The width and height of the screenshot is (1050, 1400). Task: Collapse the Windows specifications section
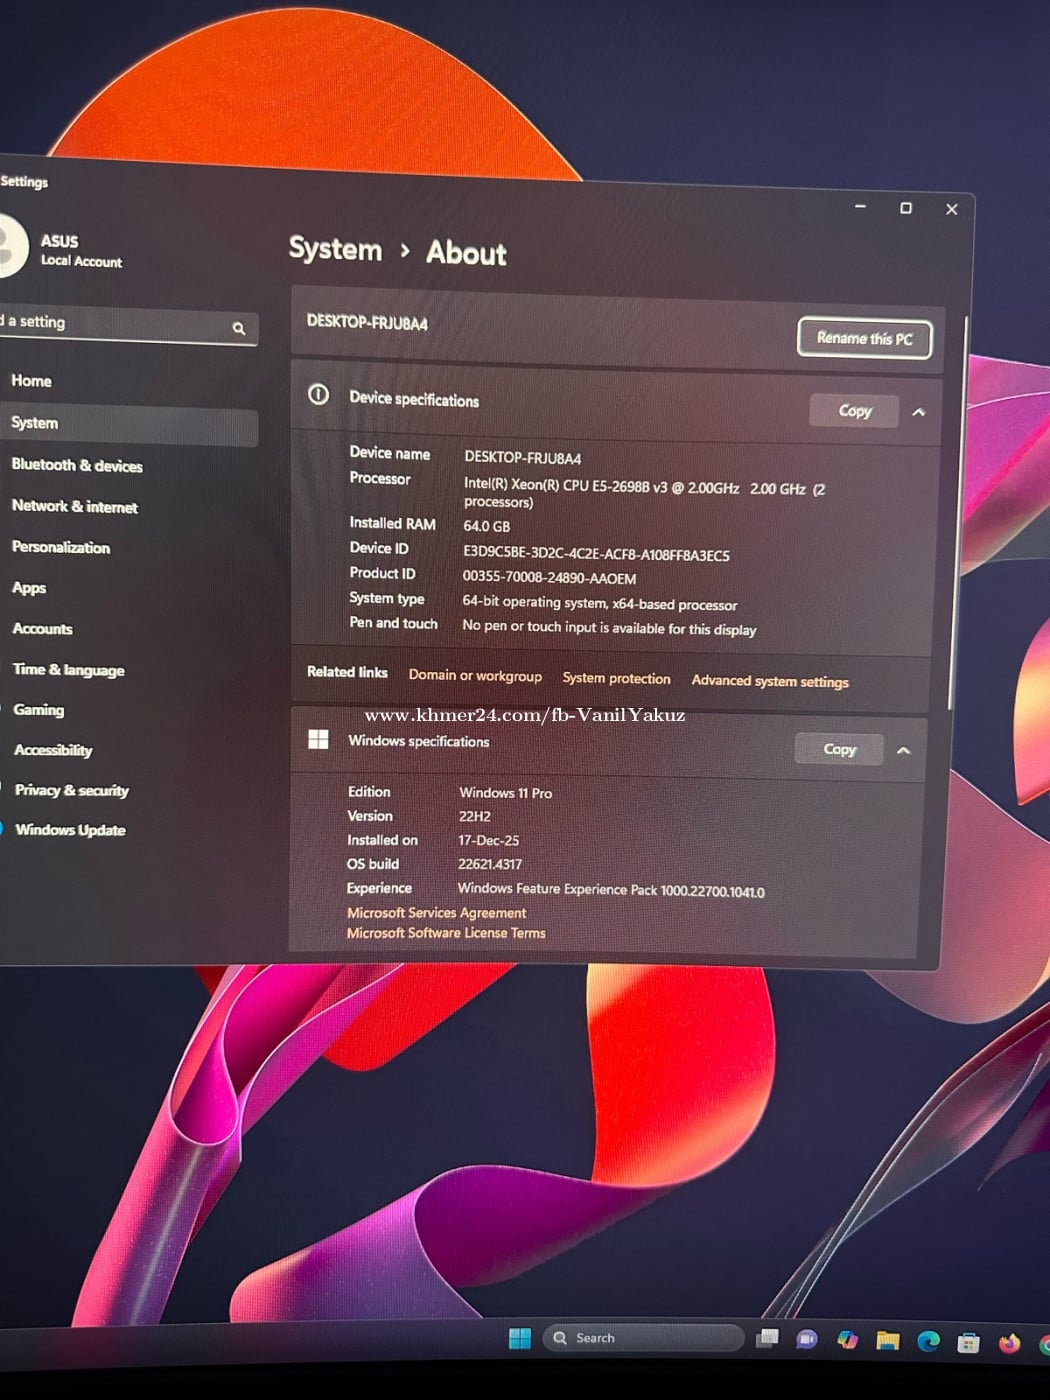(904, 750)
